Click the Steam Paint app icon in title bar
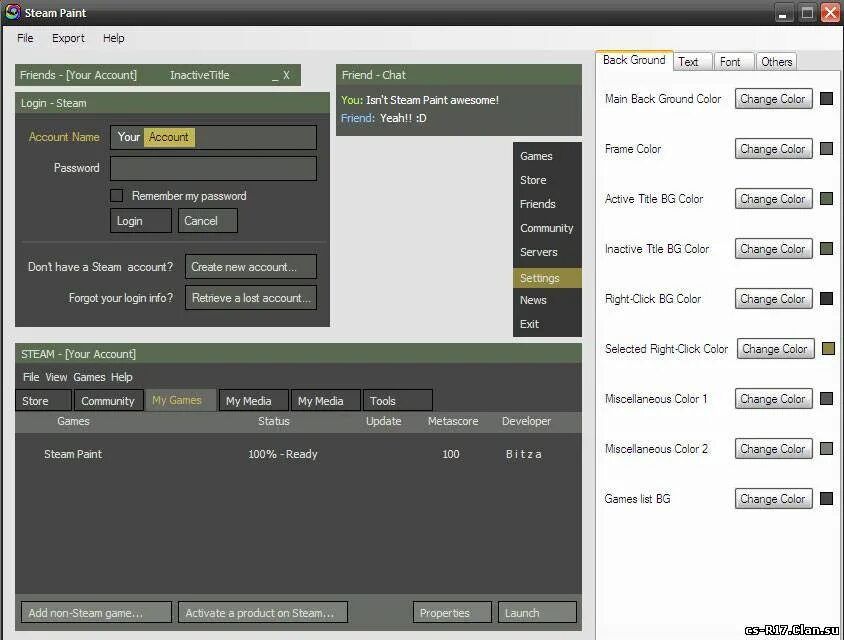Image resolution: width=844 pixels, height=640 pixels. (12, 12)
